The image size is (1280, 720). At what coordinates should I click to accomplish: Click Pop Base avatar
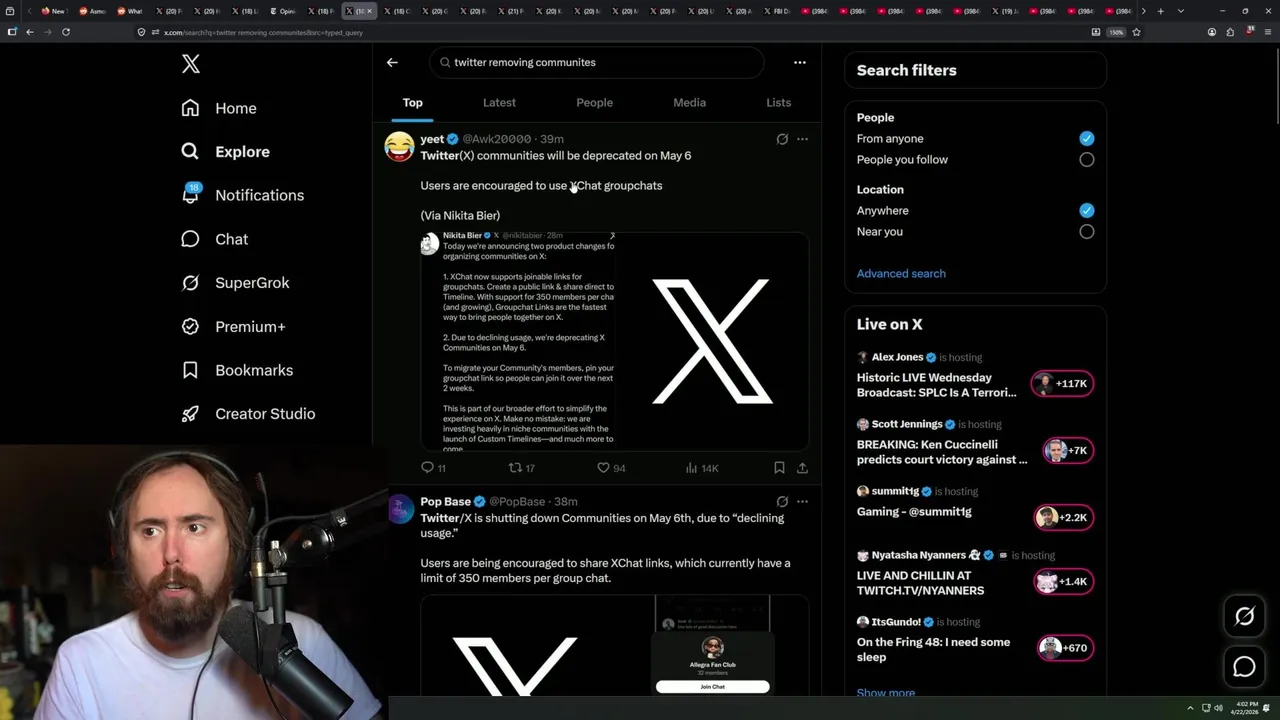pos(400,510)
